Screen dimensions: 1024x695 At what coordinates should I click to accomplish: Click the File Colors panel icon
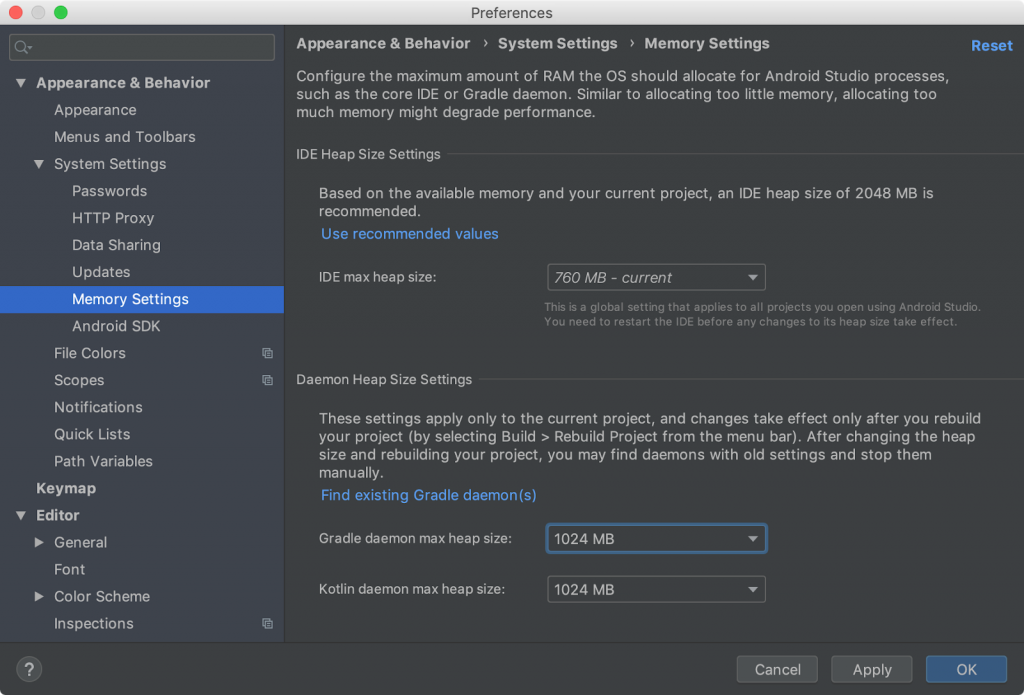pos(268,353)
